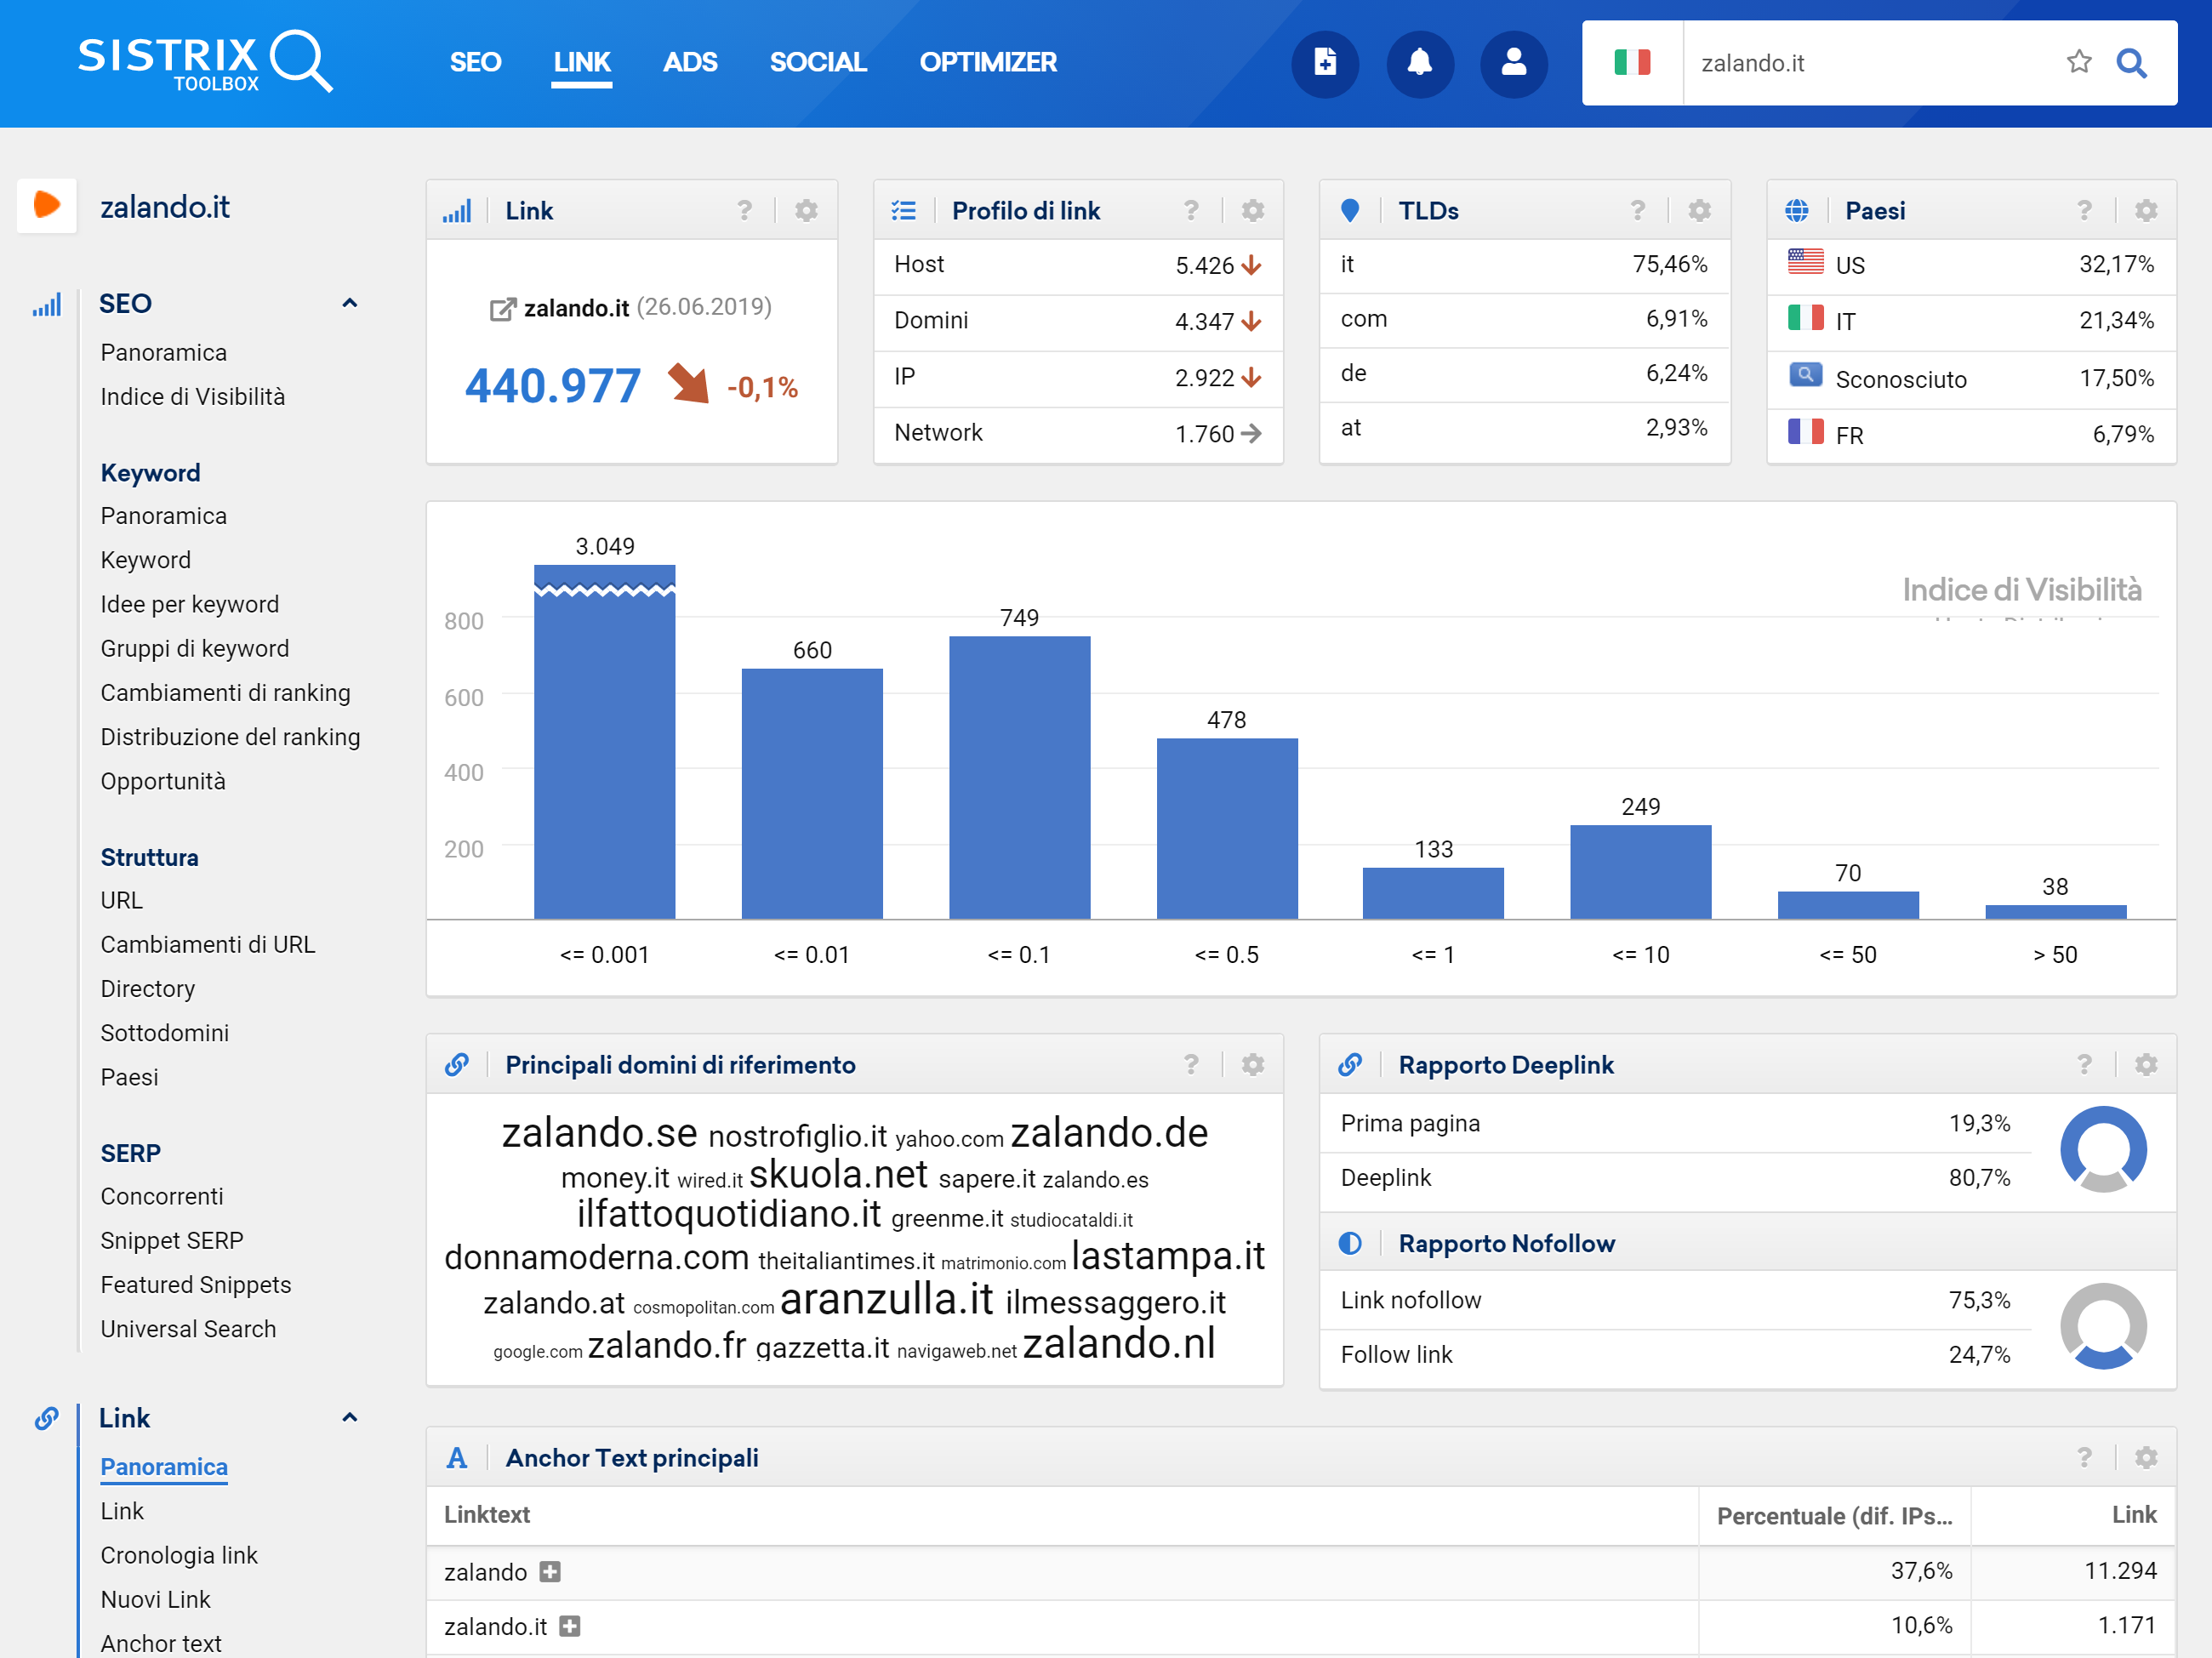Switch to the SEO top tab
2212x1658 pixels.
pos(475,62)
